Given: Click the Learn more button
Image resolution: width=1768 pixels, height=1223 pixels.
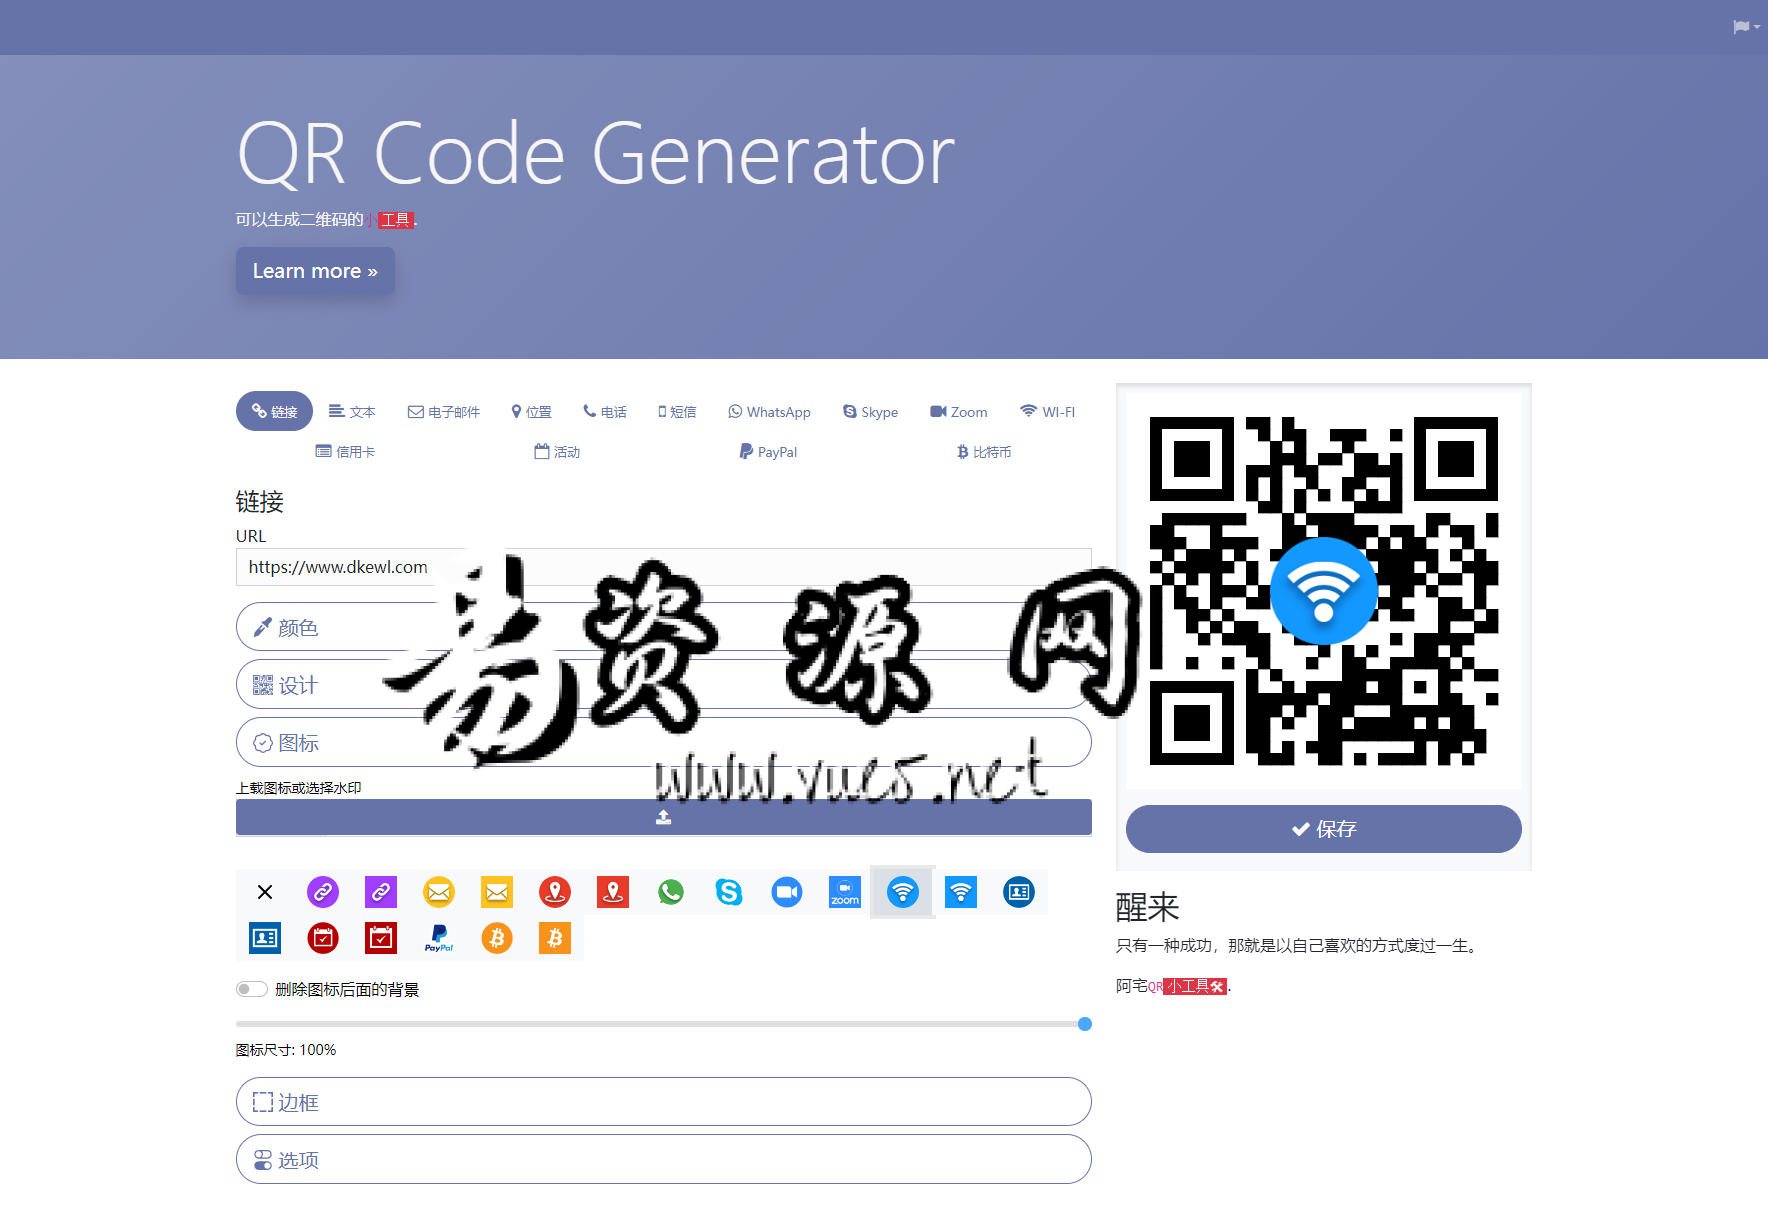Looking at the screenshot, I should [x=315, y=271].
